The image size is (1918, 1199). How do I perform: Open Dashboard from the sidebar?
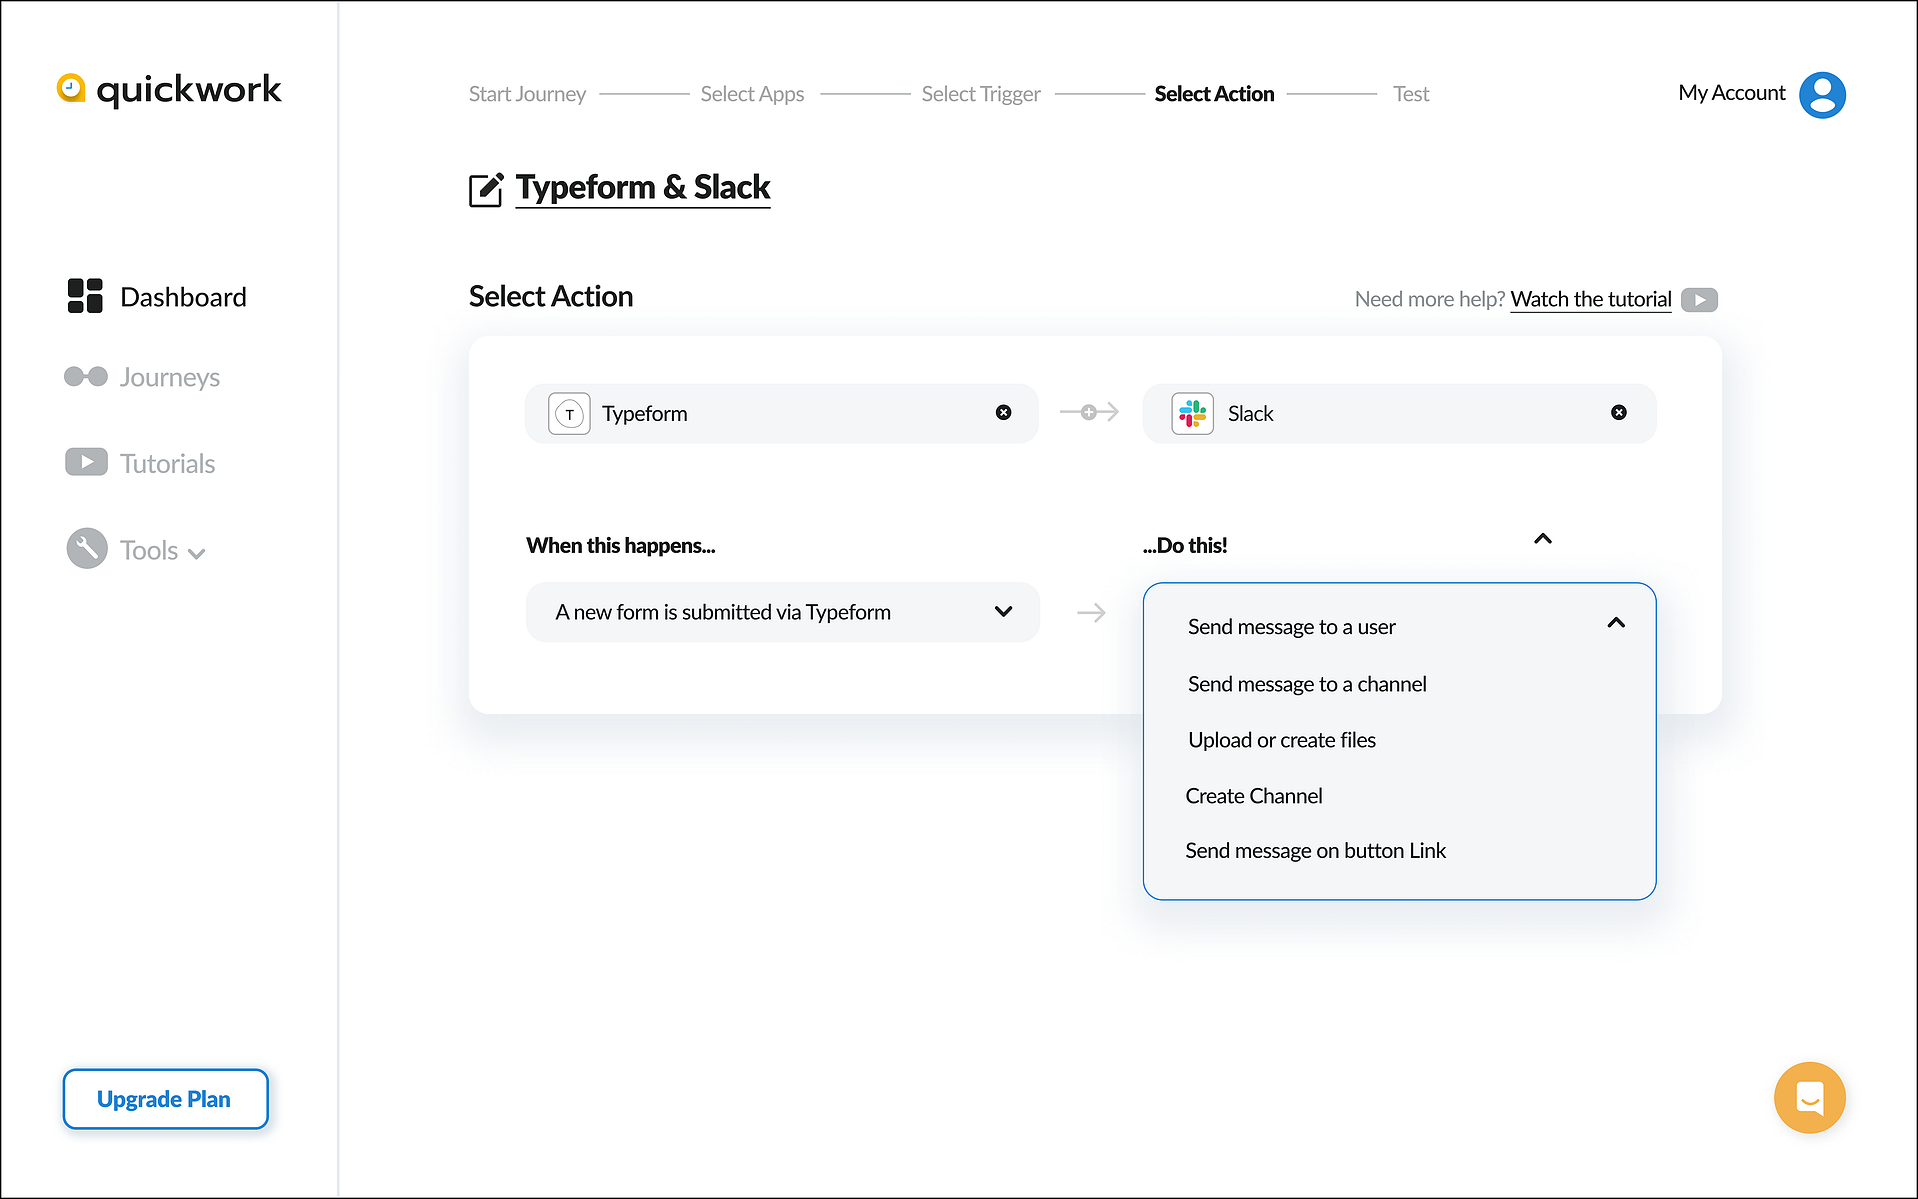183,297
